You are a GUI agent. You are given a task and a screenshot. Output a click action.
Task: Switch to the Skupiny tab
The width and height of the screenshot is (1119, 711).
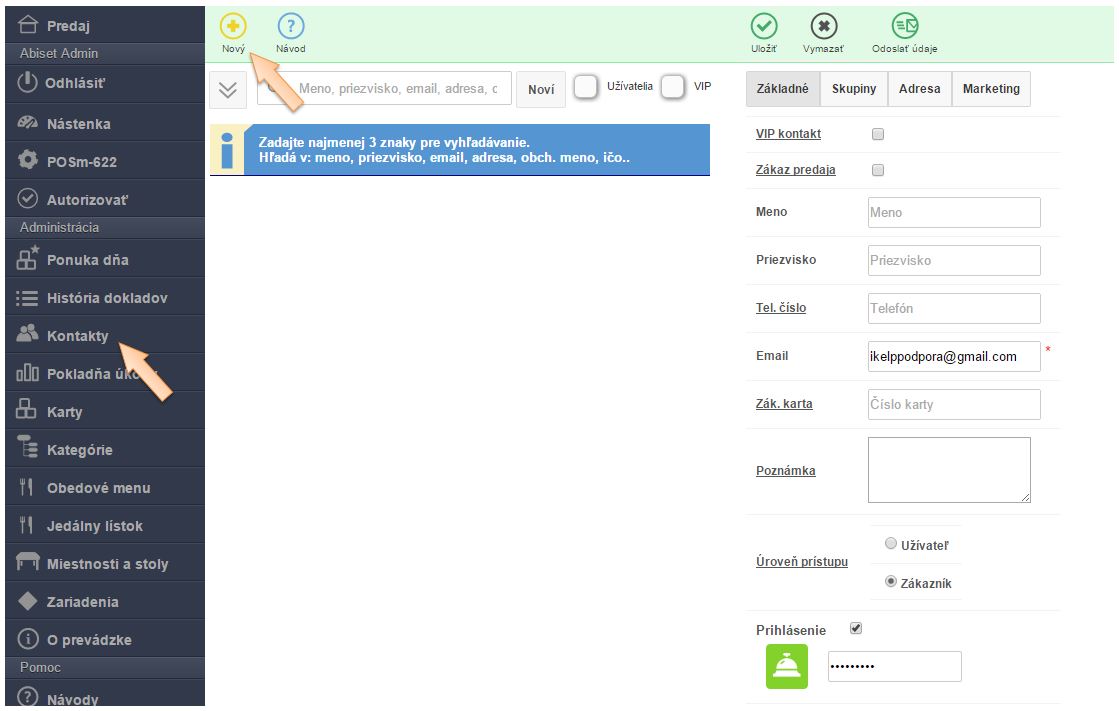(853, 89)
